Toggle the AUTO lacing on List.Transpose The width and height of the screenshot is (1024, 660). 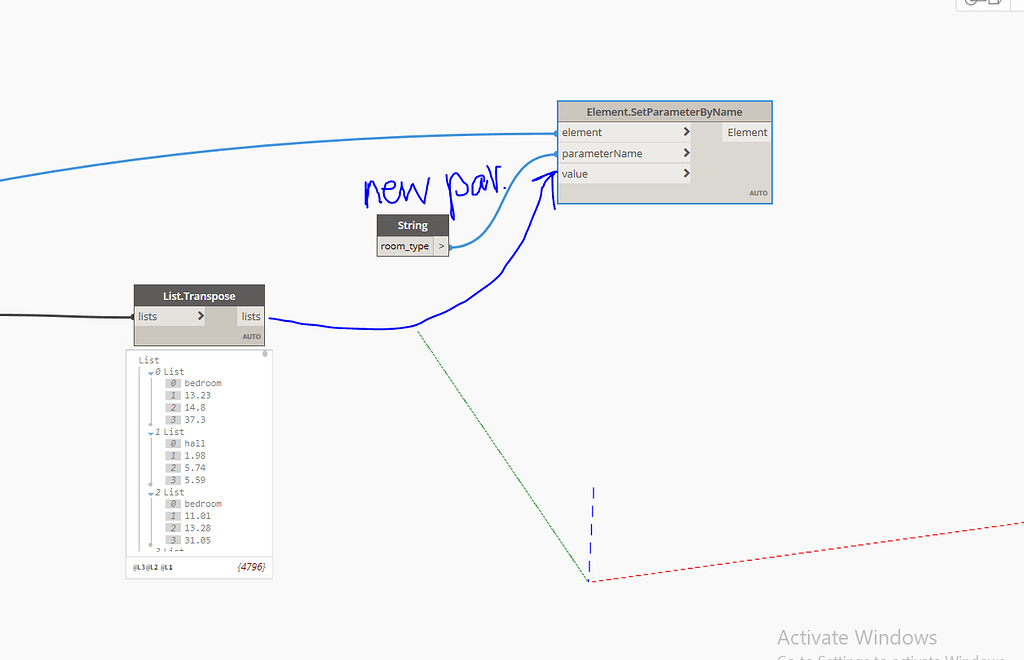(252, 337)
